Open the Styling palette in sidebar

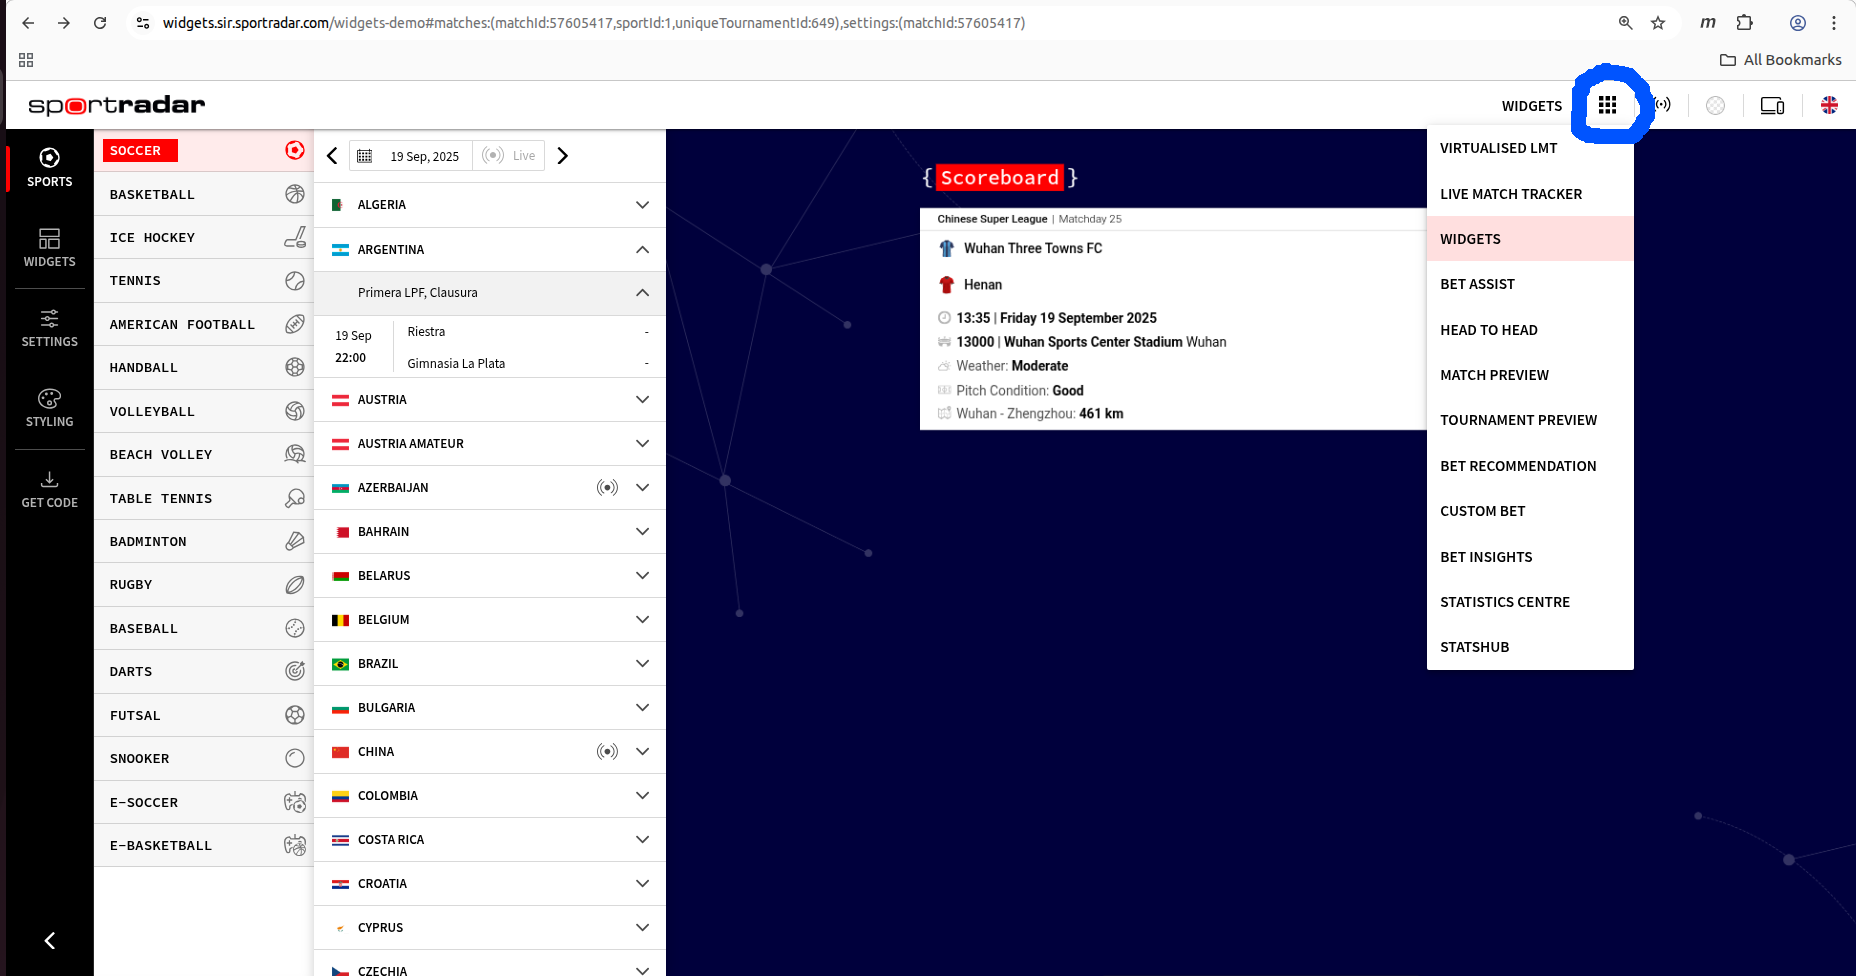(x=49, y=407)
